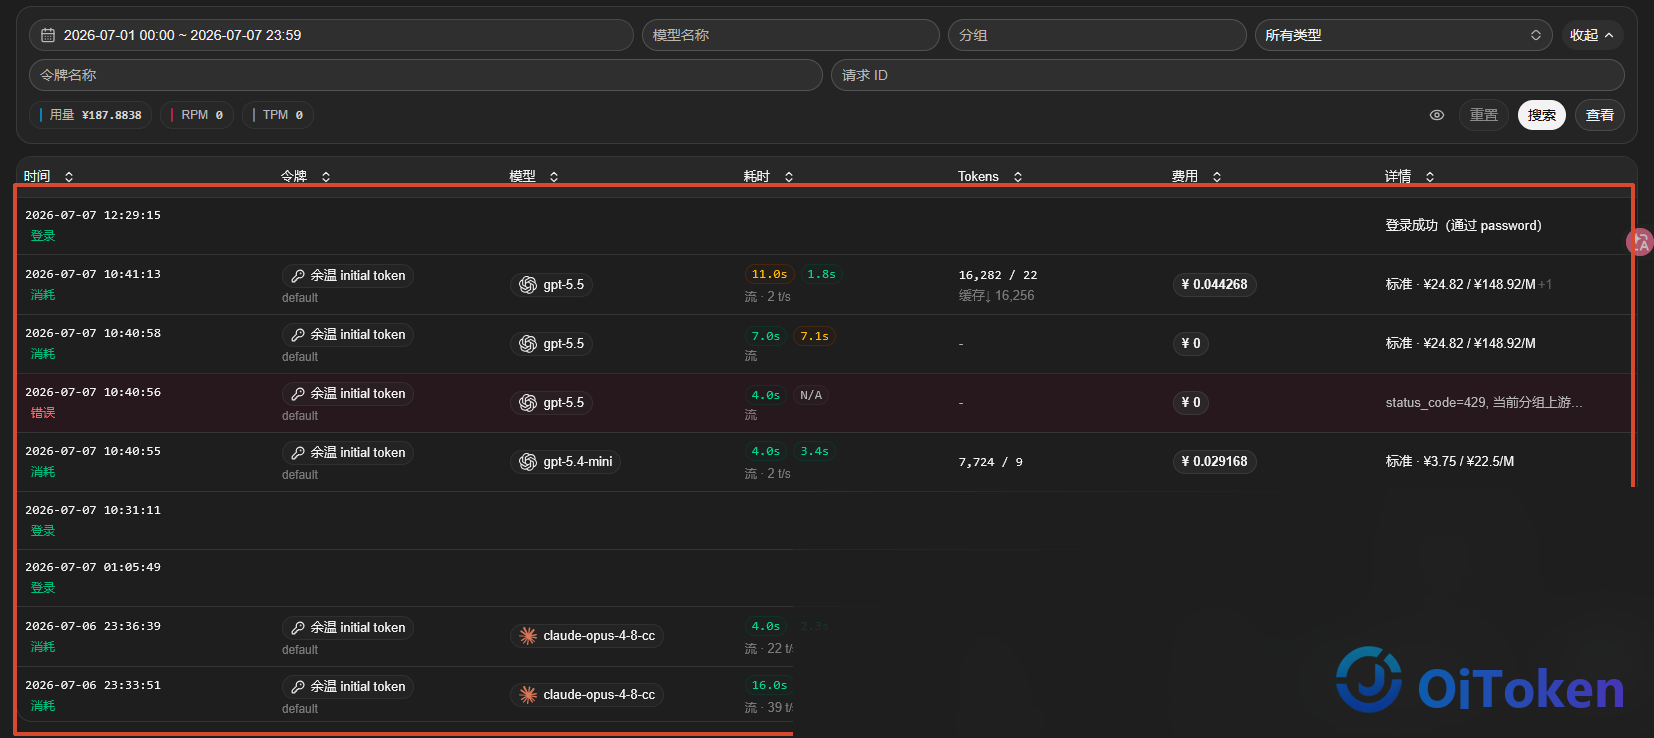Screen dimensions: 1654x738
Task: Click Claude icon in the 23:36:39 row
Action: tap(528, 636)
